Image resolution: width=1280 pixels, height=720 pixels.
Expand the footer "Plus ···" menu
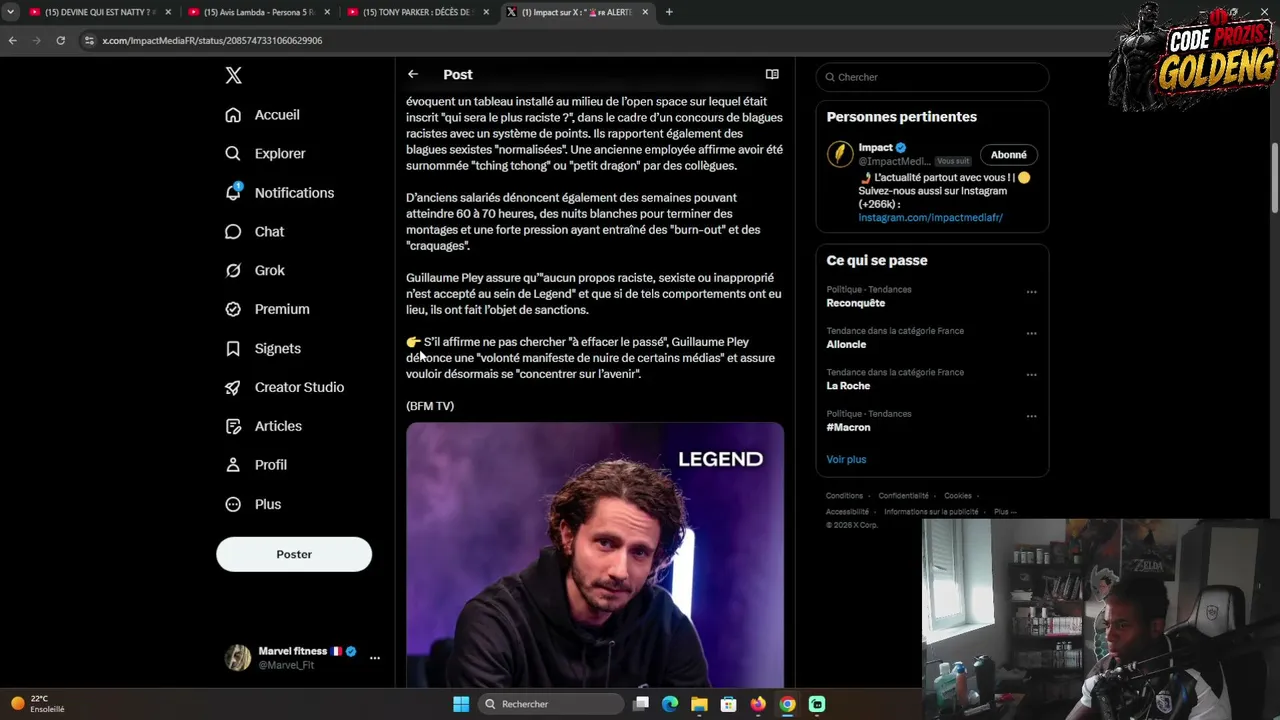click(x=1005, y=512)
